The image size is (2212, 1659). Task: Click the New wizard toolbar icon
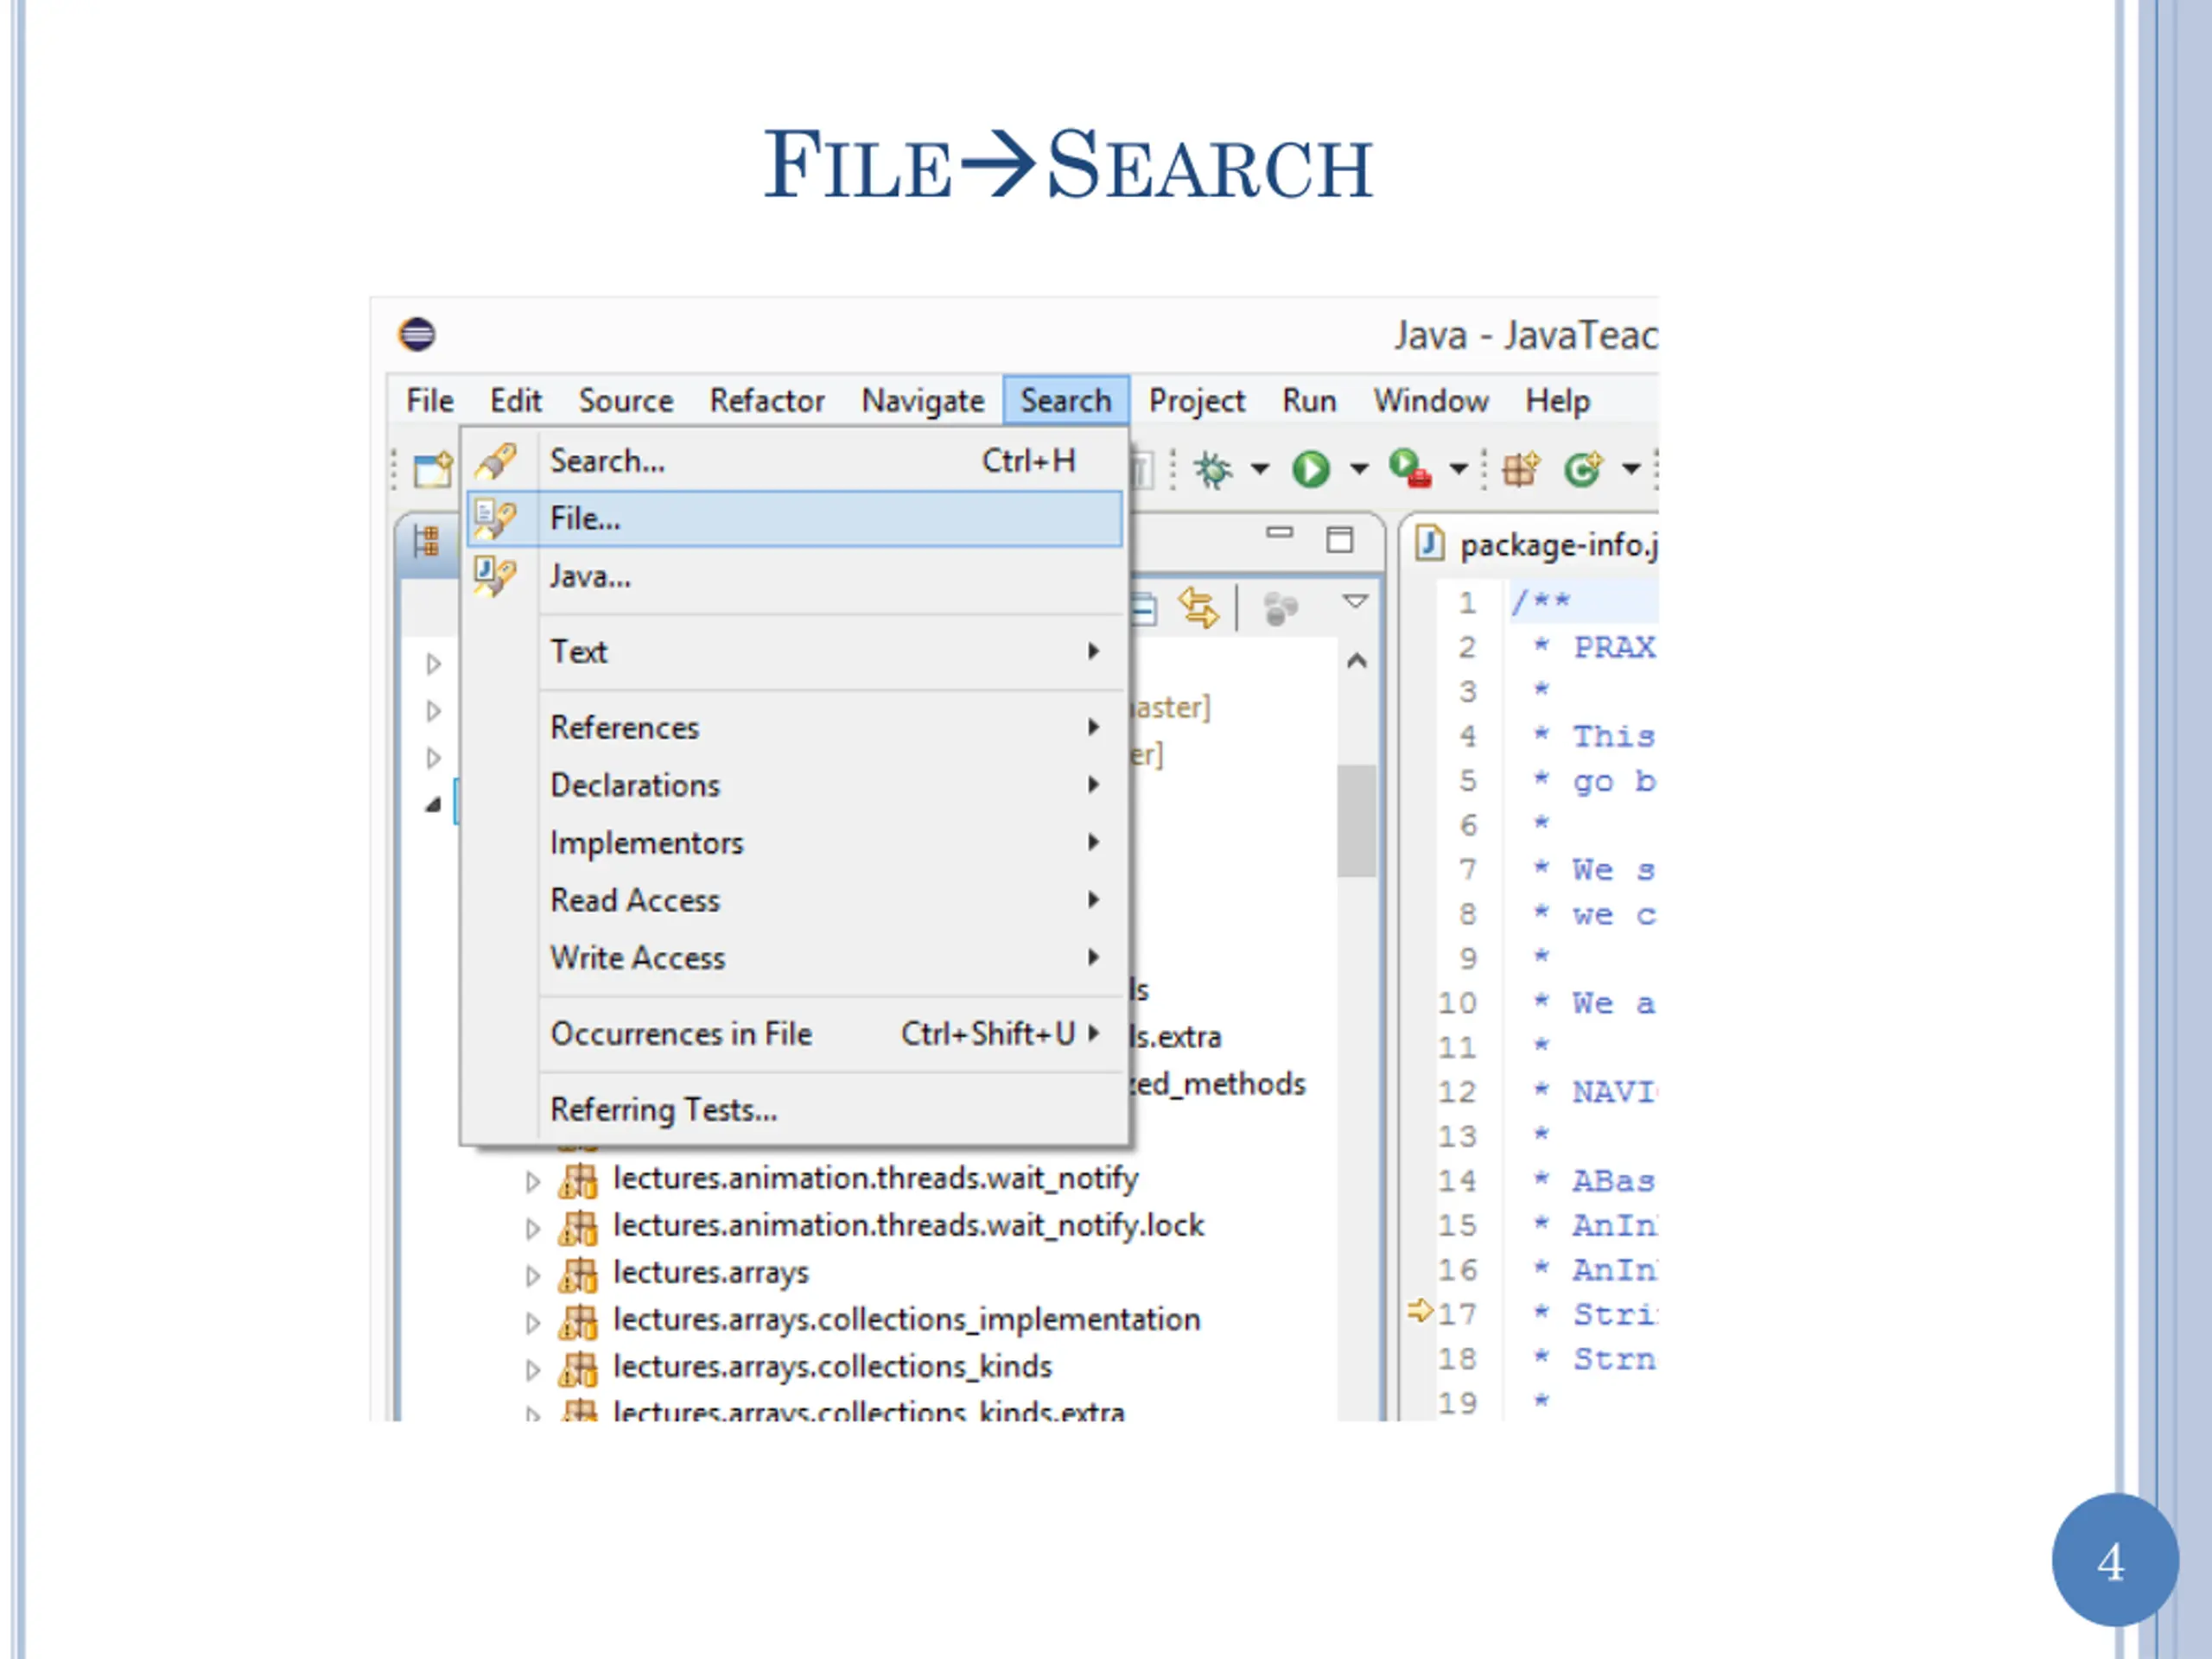point(433,468)
